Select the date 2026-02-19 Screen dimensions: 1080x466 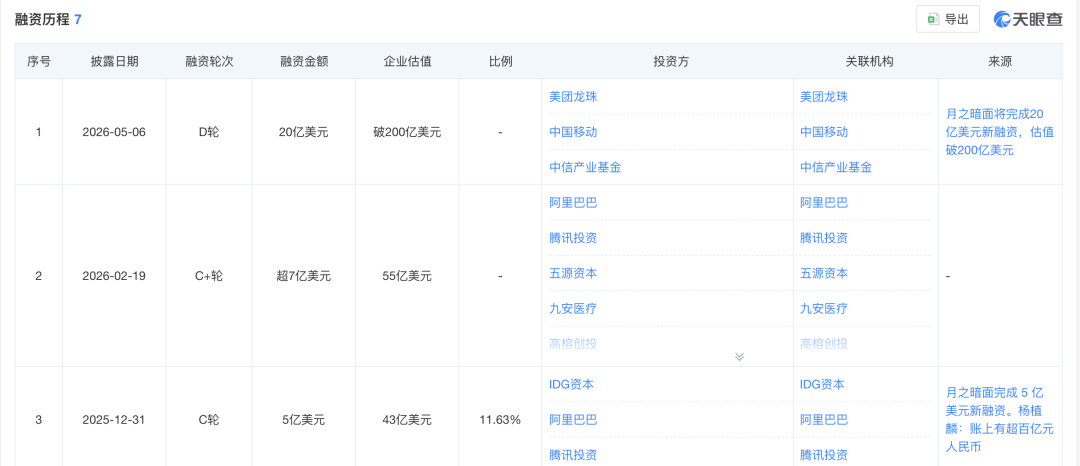click(114, 276)
